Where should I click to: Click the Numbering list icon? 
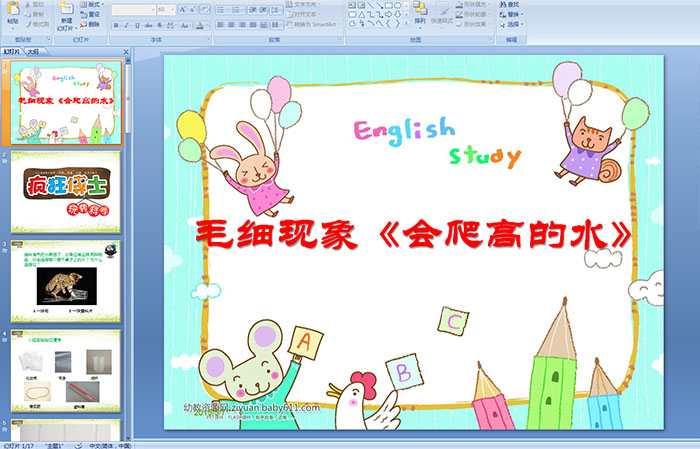(238, 9)
